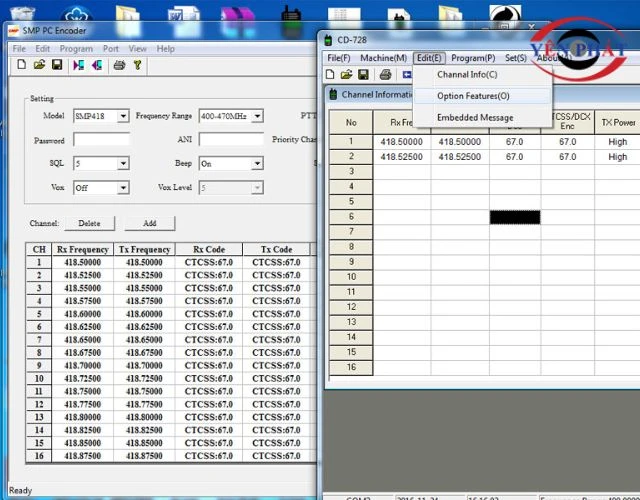Click the TX Power column header in CD-728
Viewport: 640px width, 500px height.
tap(618, 122)
